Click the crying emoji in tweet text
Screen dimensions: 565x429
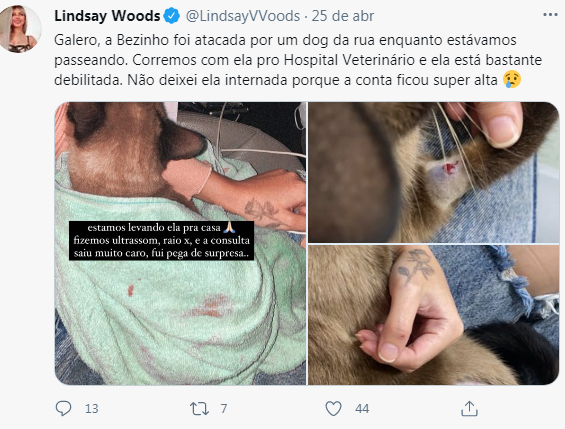512,80
